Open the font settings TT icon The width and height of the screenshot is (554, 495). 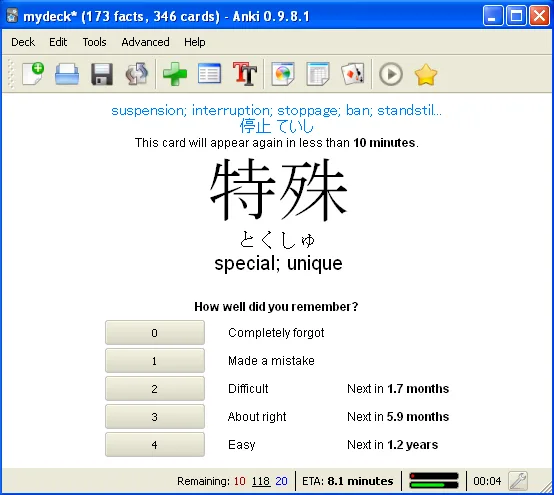click(244, 73)
